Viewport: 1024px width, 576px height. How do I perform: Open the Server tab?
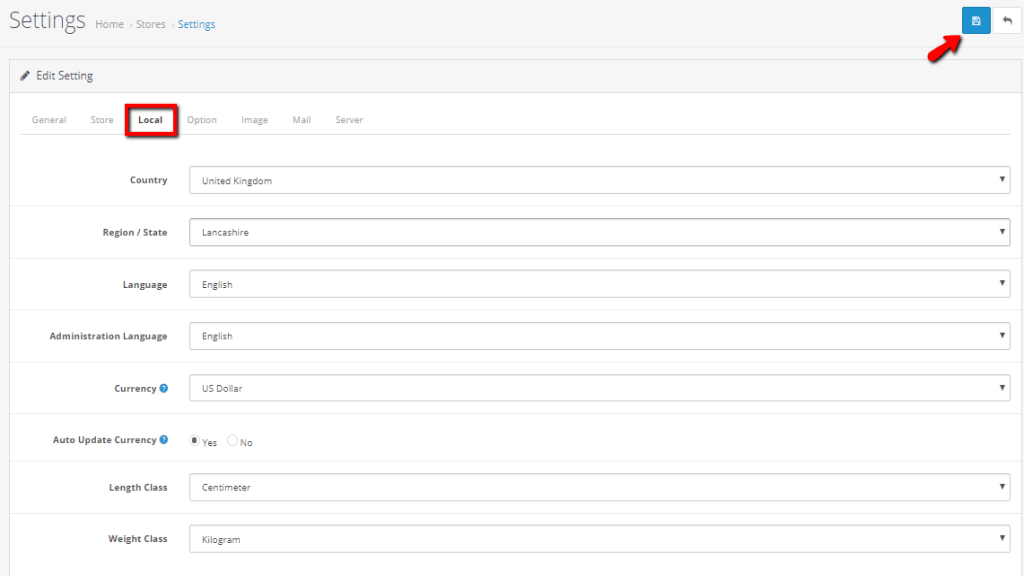(349, 120)
